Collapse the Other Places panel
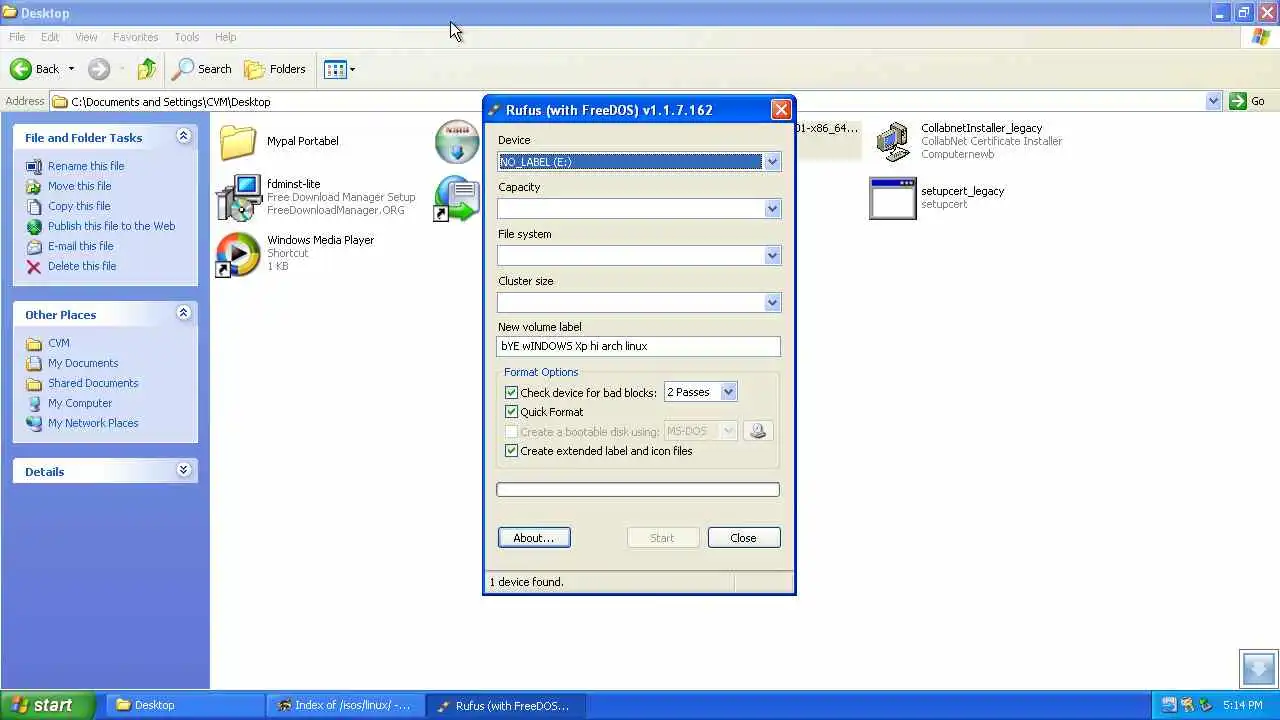This screenshot has height=720, width=1280. [x=183, y=313]
